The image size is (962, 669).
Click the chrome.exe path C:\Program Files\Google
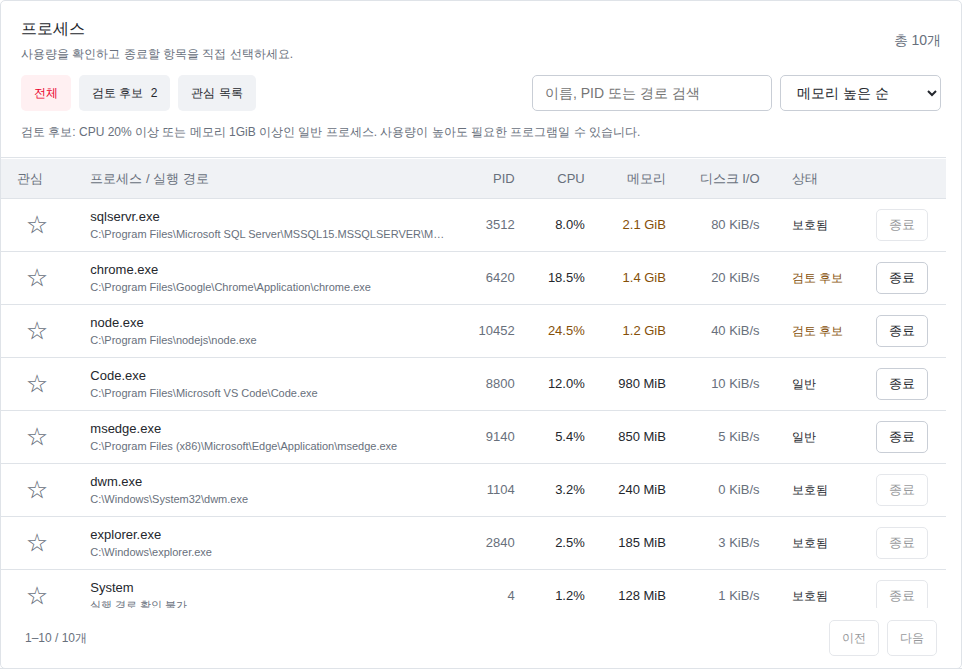[x=230, y=287]
